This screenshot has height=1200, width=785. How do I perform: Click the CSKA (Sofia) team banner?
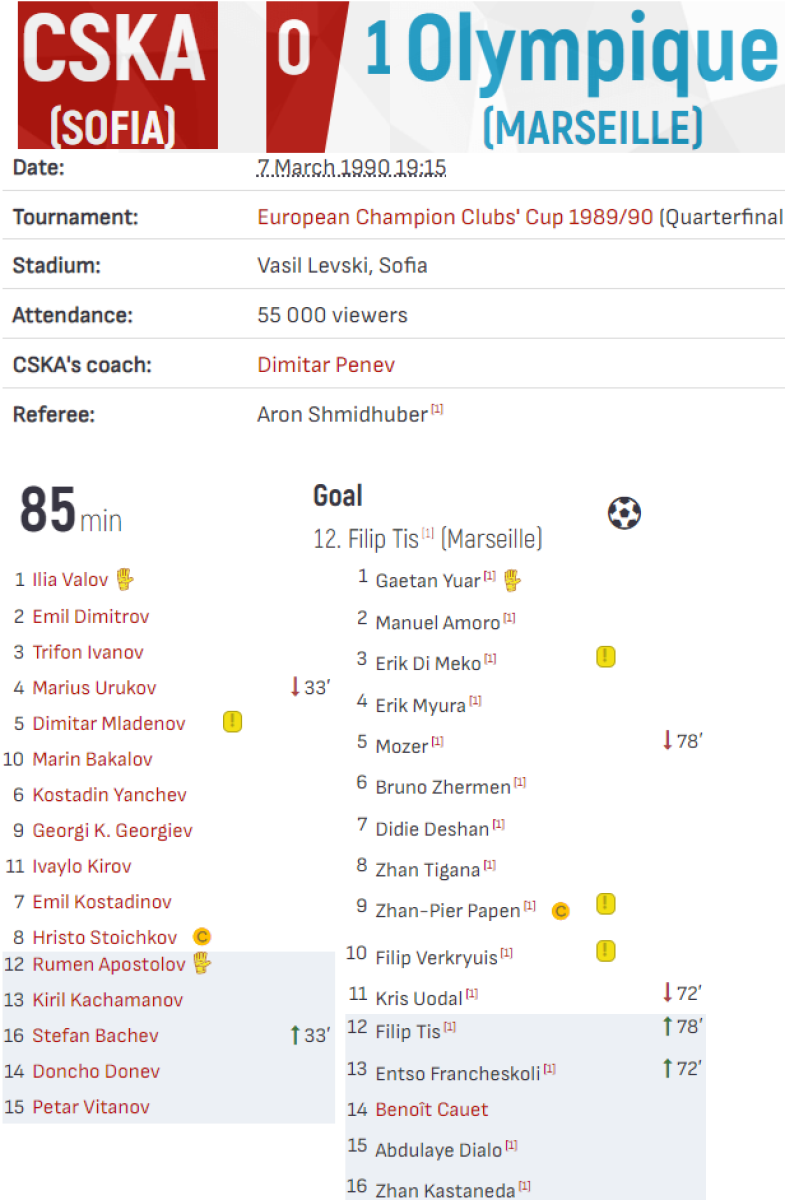coord(118,76)
